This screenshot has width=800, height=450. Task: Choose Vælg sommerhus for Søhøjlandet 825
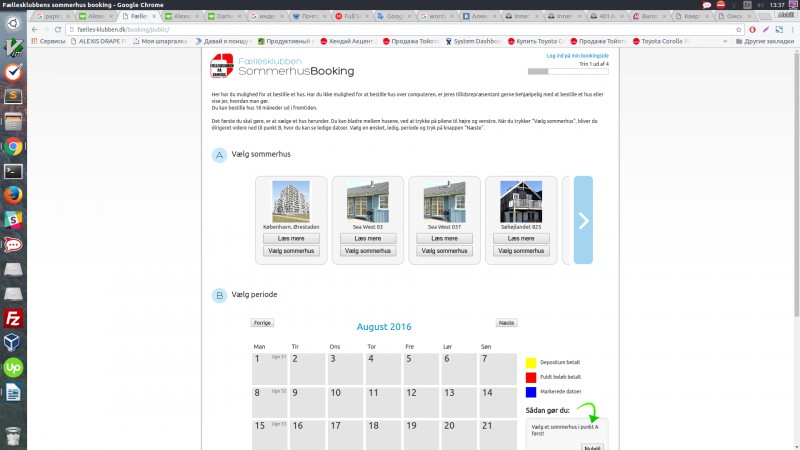(x=521, y=251)
